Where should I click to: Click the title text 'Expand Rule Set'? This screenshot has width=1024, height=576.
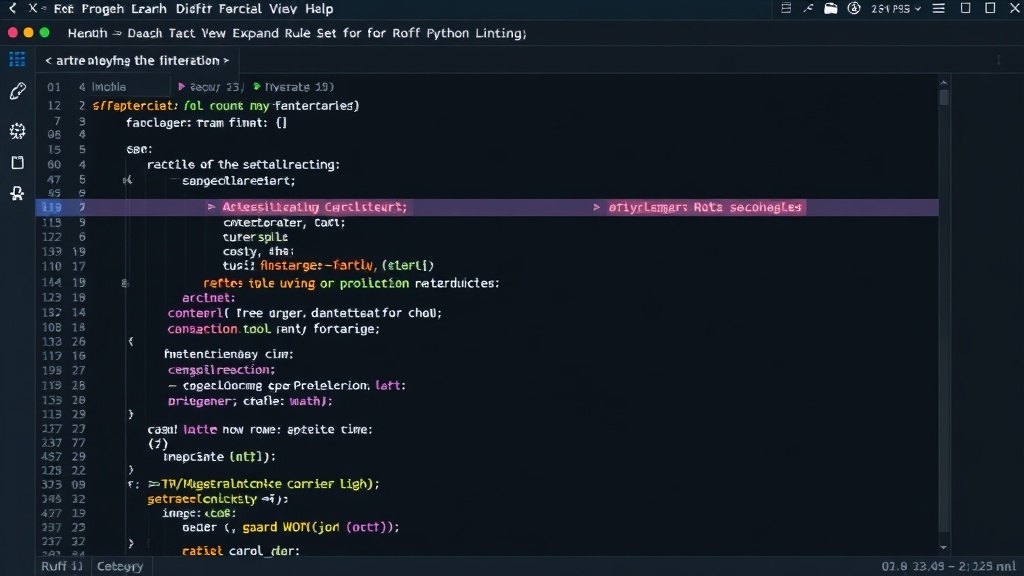pos(284,33)
